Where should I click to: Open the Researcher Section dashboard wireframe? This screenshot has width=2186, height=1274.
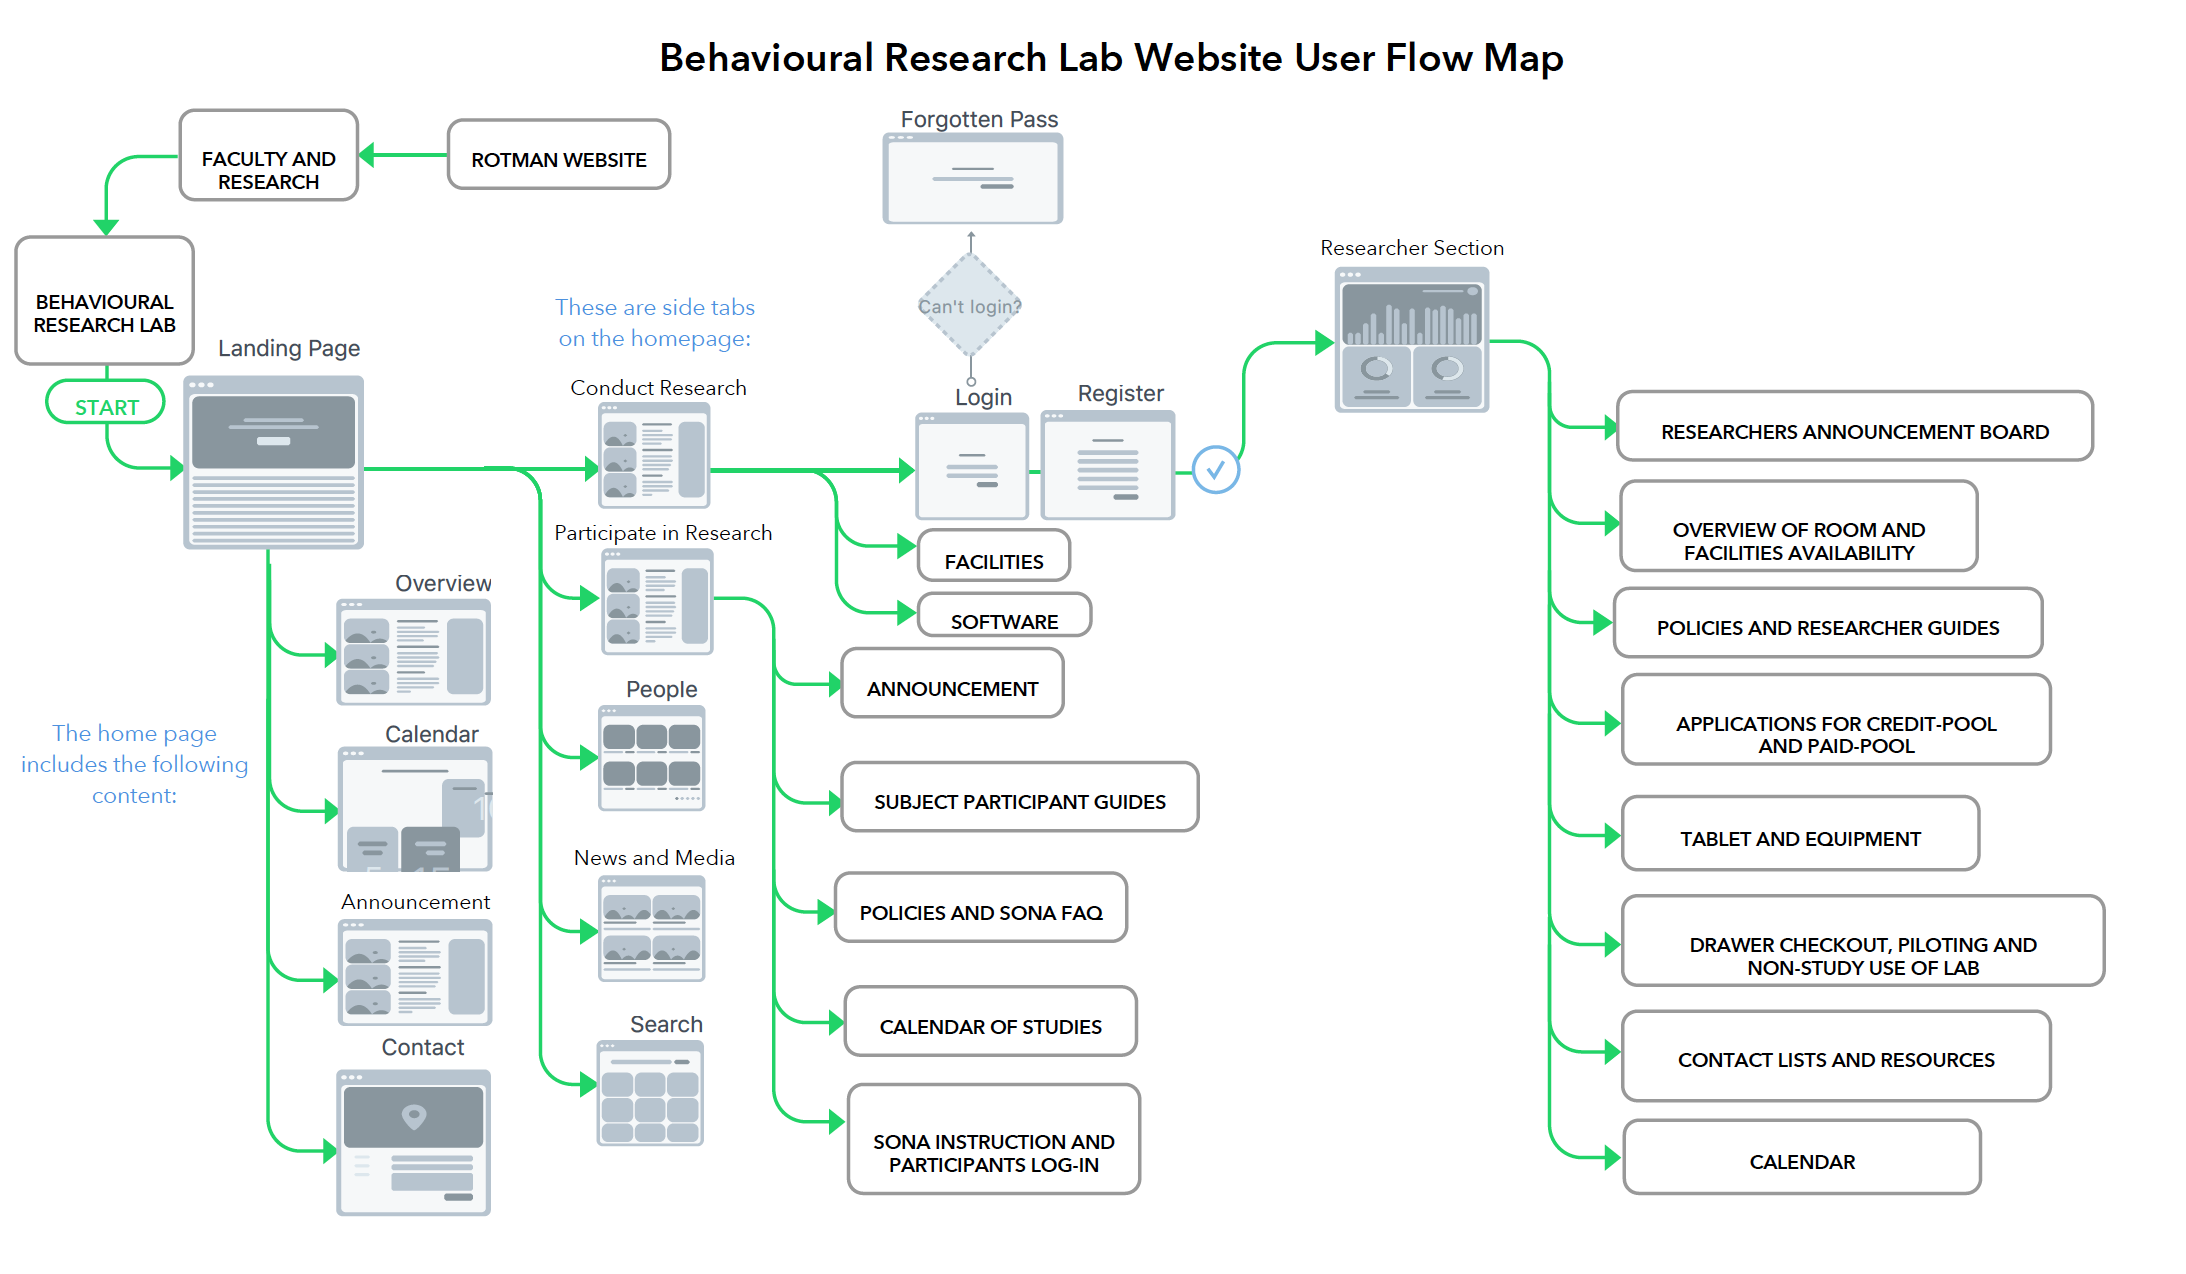pos(1412,339)
